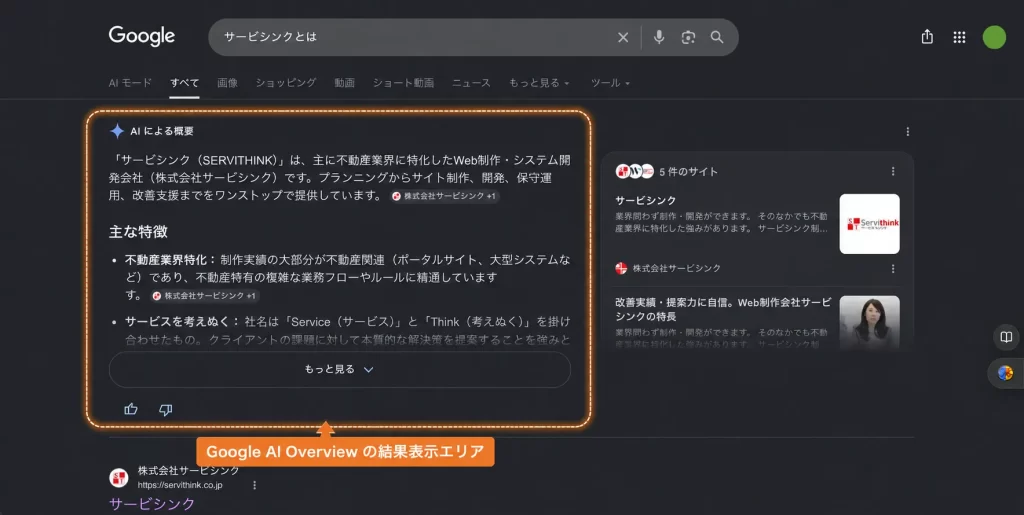The height and width of the screenshot is (515, 1024).
Task: Open three-dot menu beside 5 件のサイト
Action: [x=893, y=171]
